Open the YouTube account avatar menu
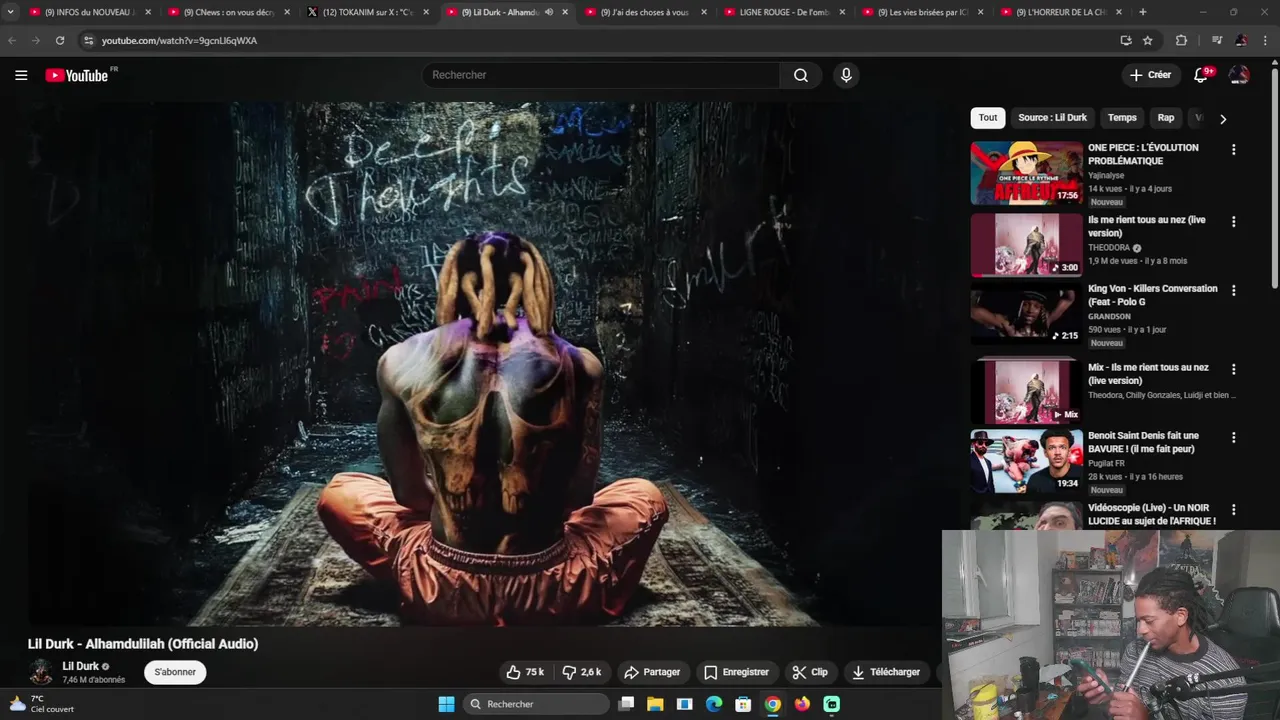The image size is (1280, 720). 1239,75
